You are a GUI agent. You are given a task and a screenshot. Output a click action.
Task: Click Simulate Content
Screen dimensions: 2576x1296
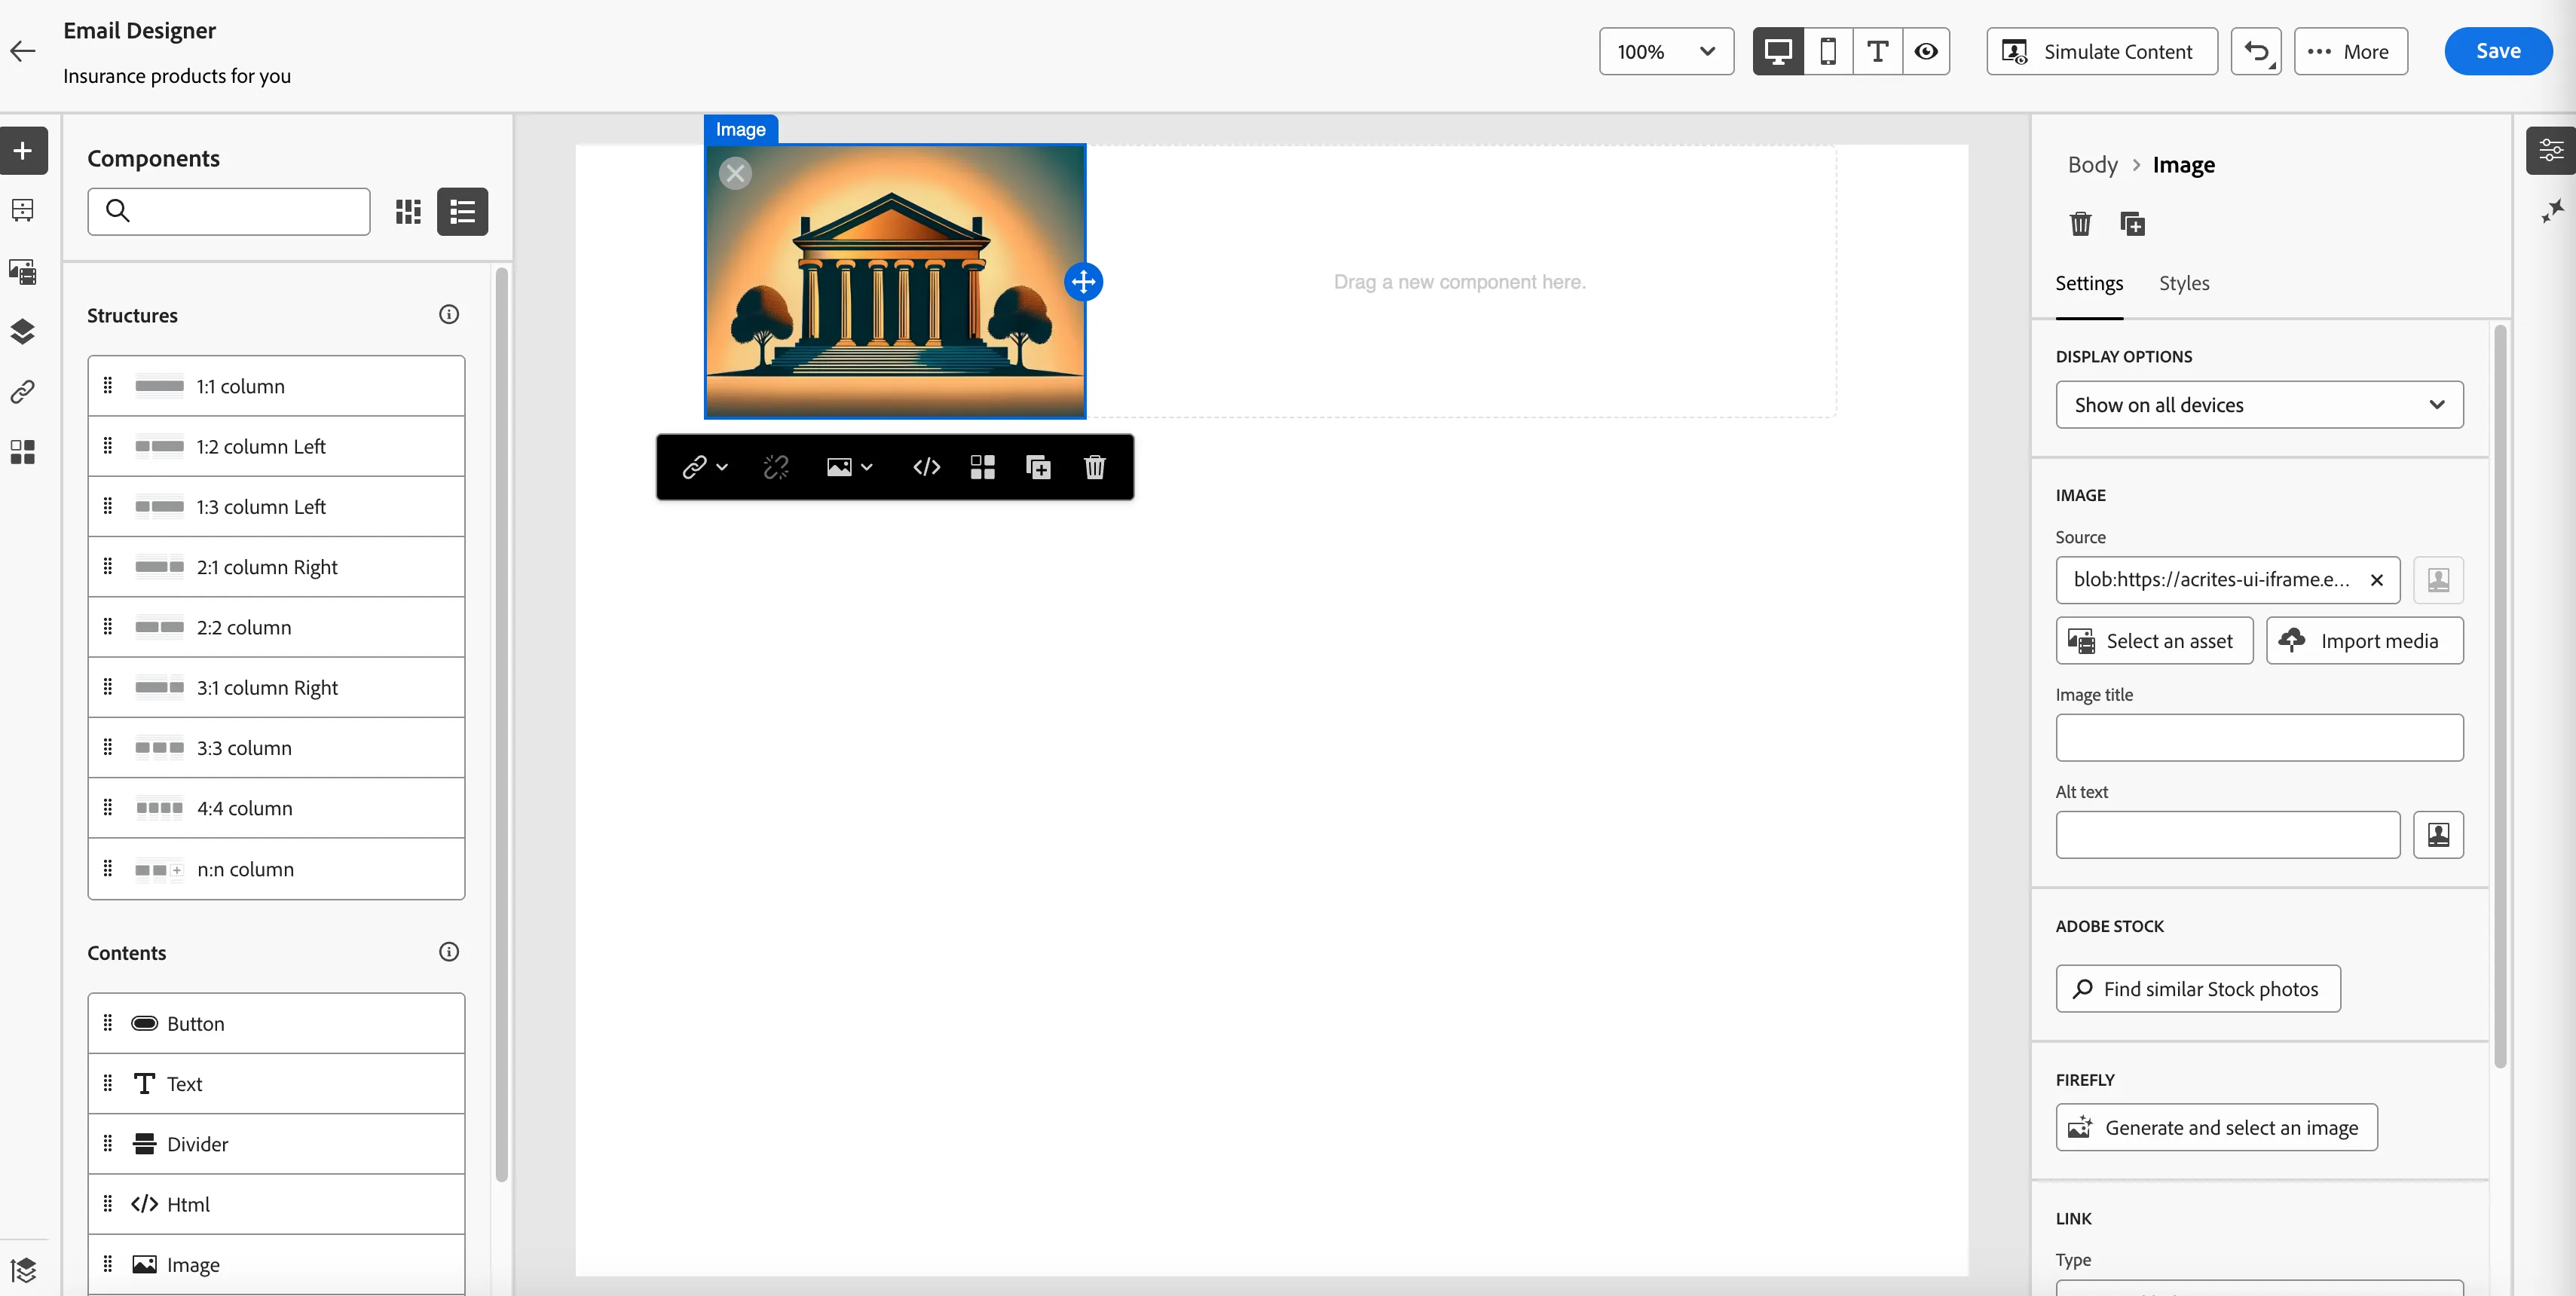[x=2102, y=51]
